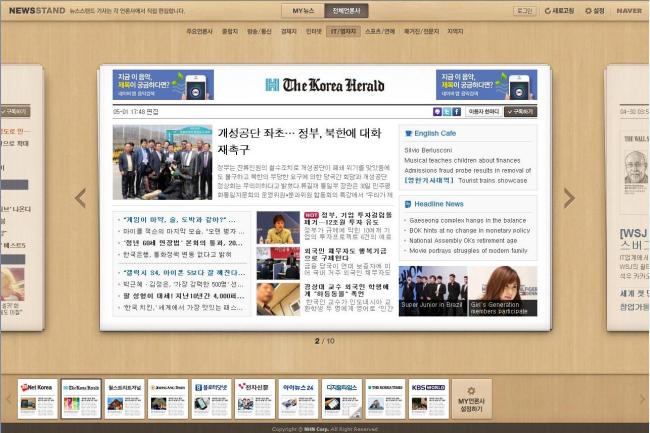Select The Korea Times thumbnail
Image resolution: width=650 pixels, height=433 pixels.
click(x=385, y=399)
